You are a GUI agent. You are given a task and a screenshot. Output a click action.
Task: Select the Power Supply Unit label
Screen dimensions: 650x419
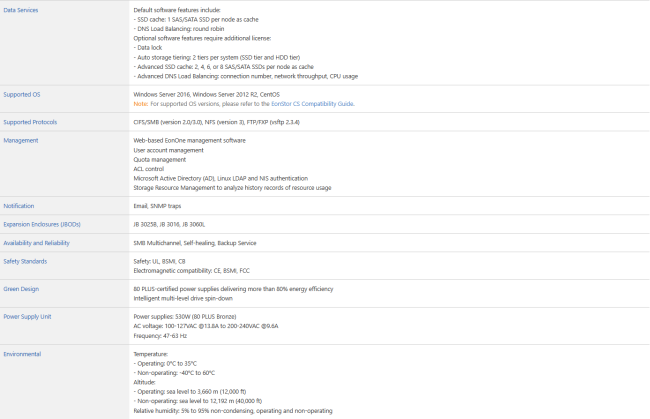(x=27, y=317)
